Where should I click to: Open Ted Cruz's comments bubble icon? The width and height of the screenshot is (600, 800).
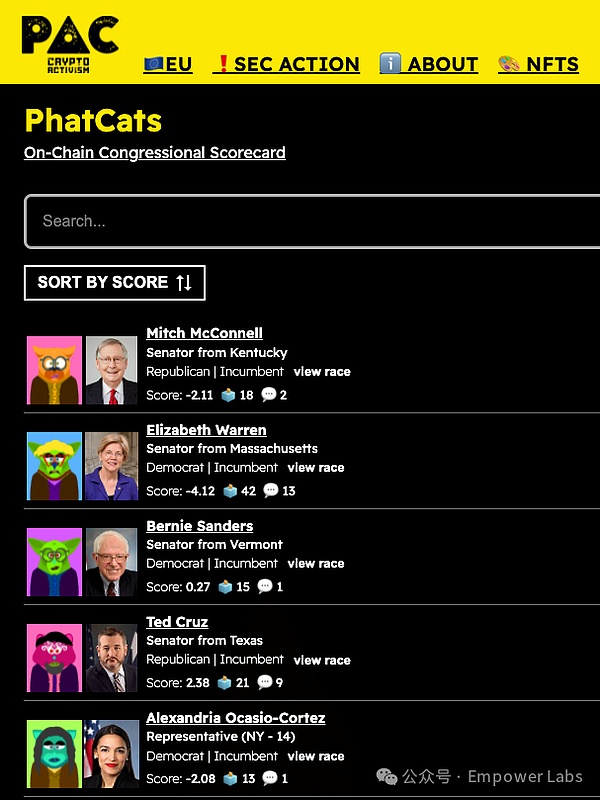point(265,683)
